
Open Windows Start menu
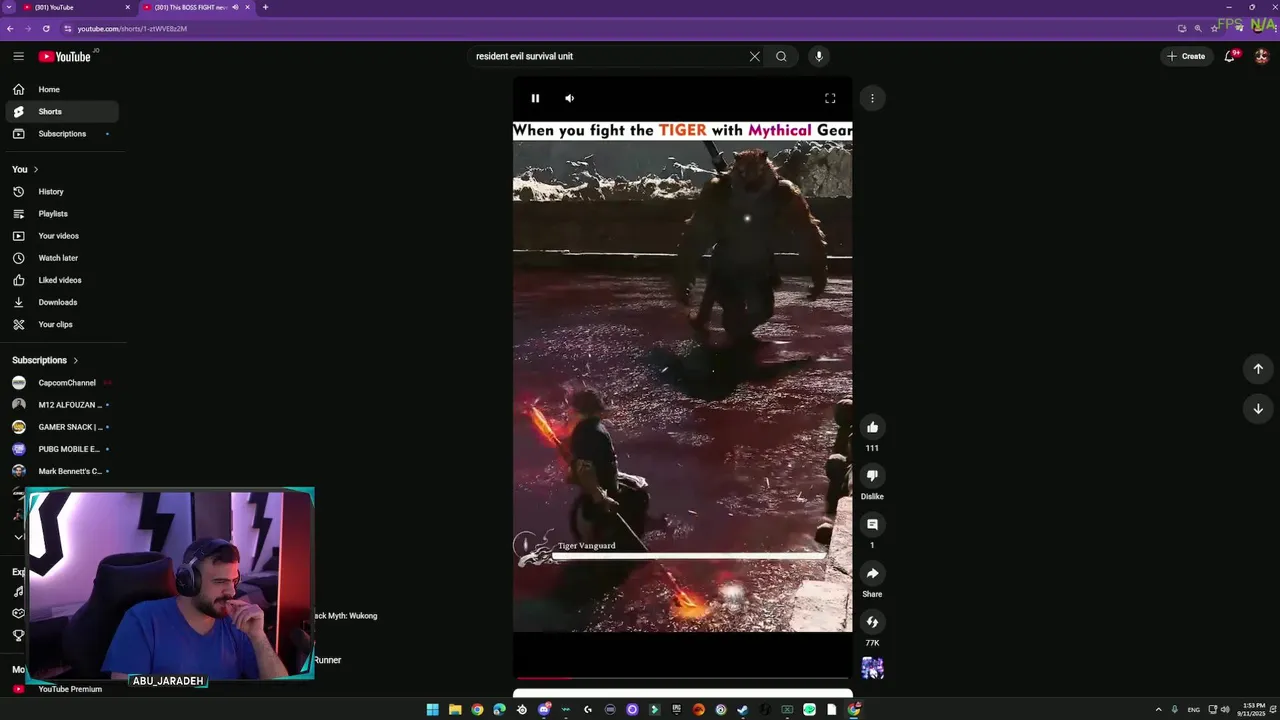pyautogui.click(x=432, y=710)
